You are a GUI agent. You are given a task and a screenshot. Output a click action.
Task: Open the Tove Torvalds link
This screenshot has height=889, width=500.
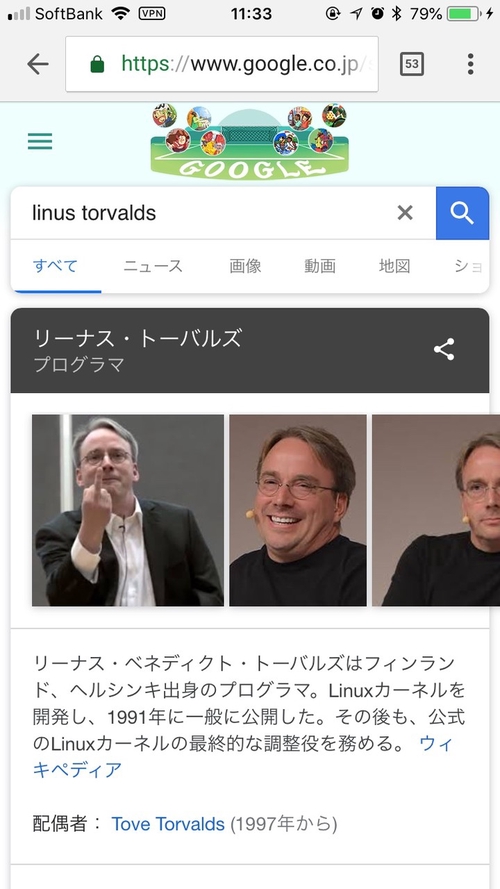(168, 824)
